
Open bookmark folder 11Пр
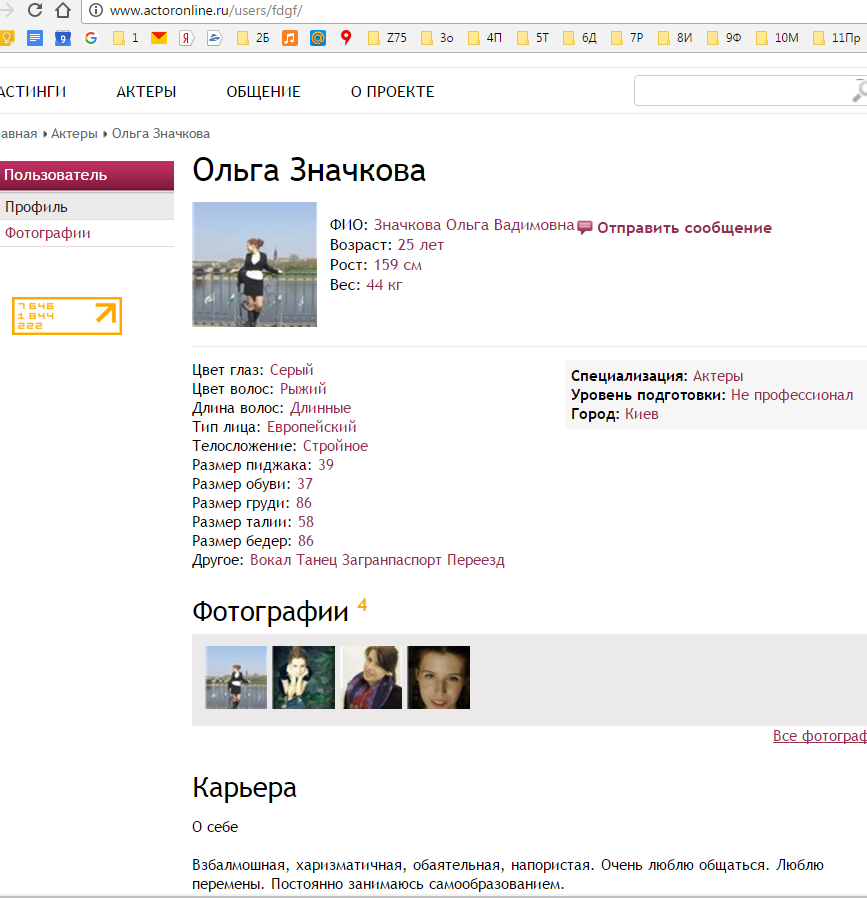coord(837,38)
